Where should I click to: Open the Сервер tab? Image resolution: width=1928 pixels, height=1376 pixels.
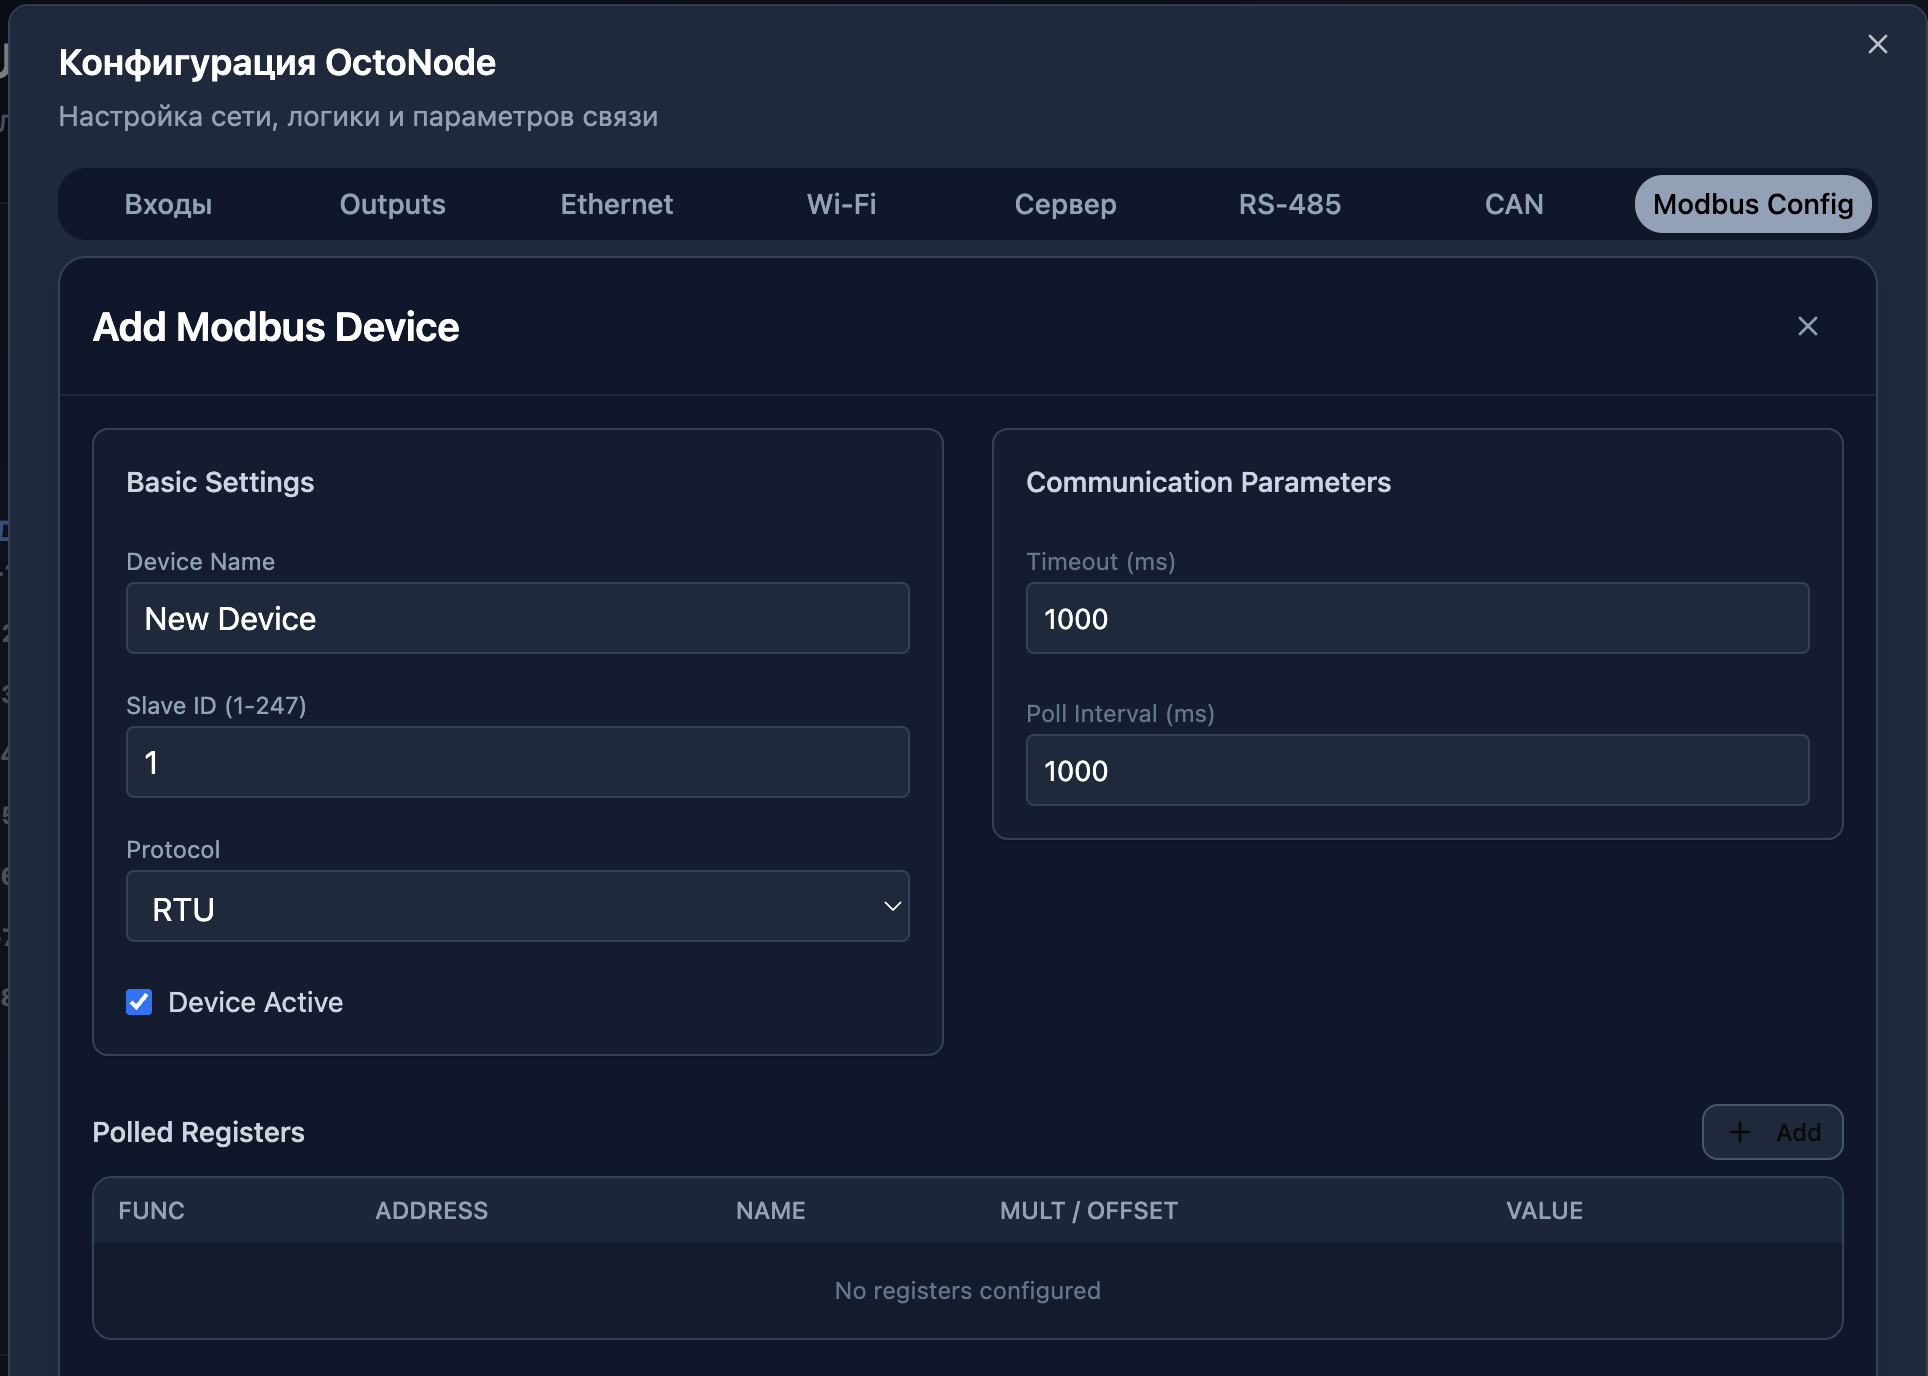click(x=1065, y=204)
